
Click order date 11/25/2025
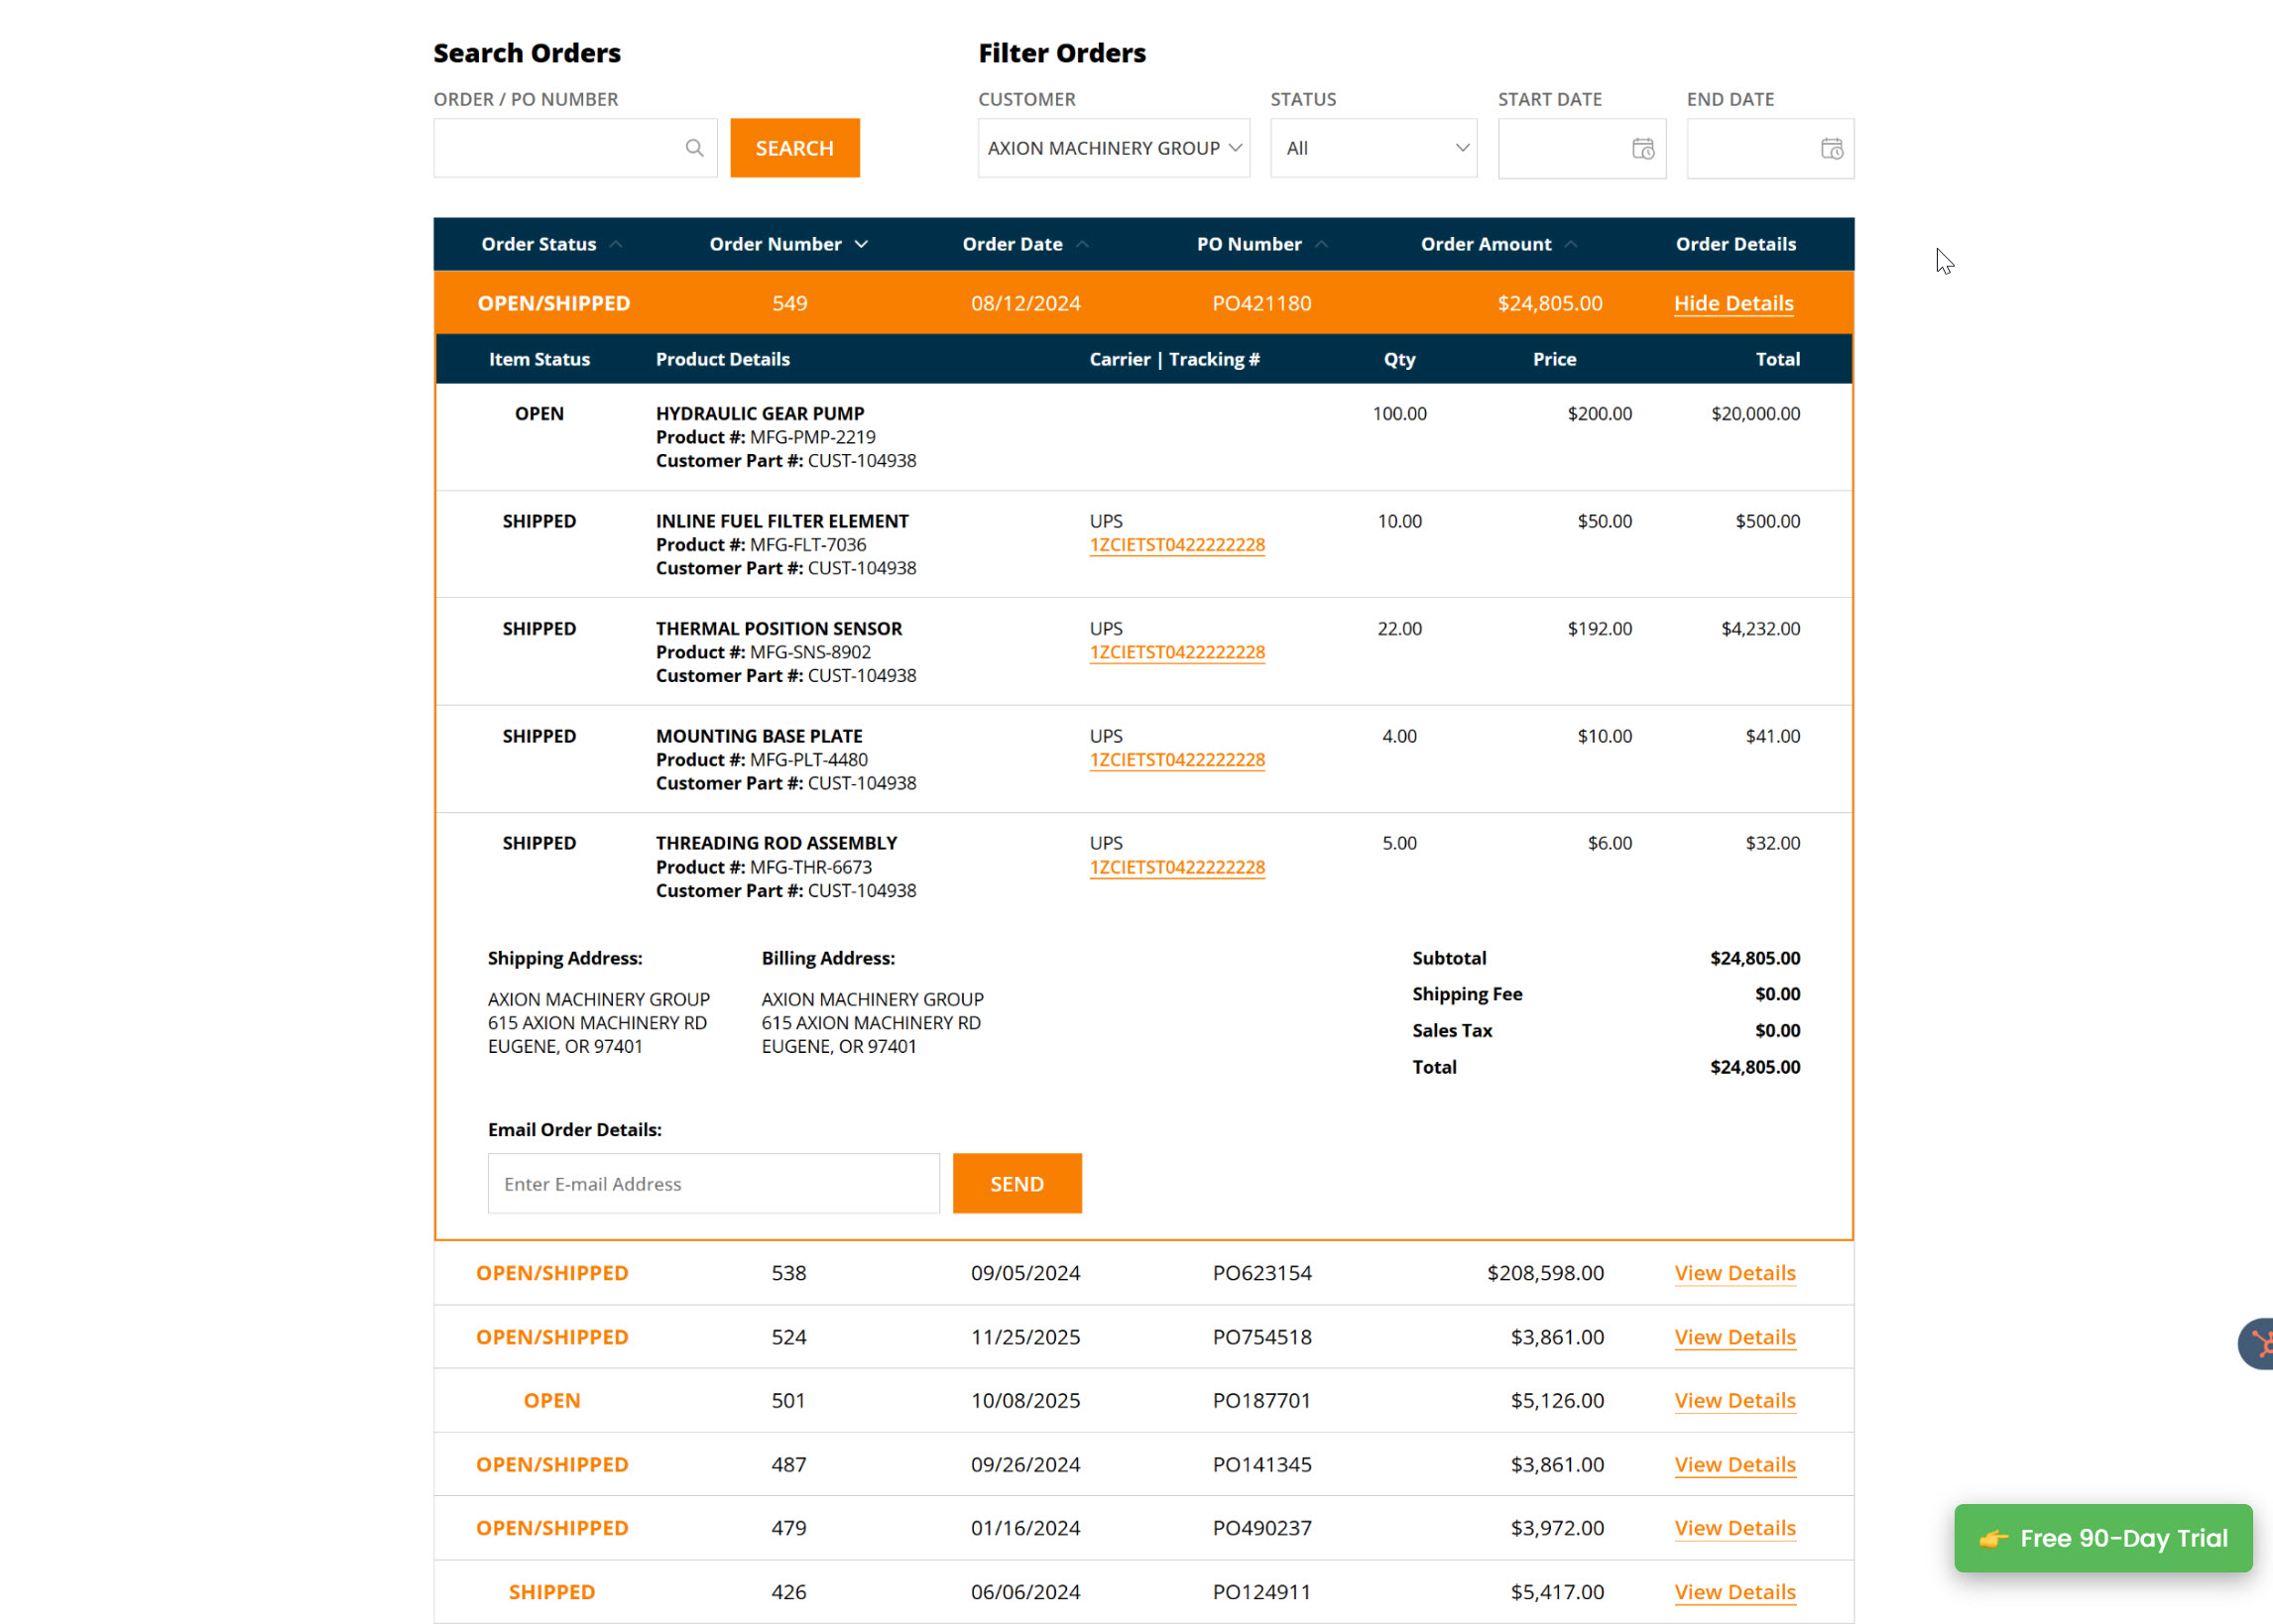tap(1025, 1337)
